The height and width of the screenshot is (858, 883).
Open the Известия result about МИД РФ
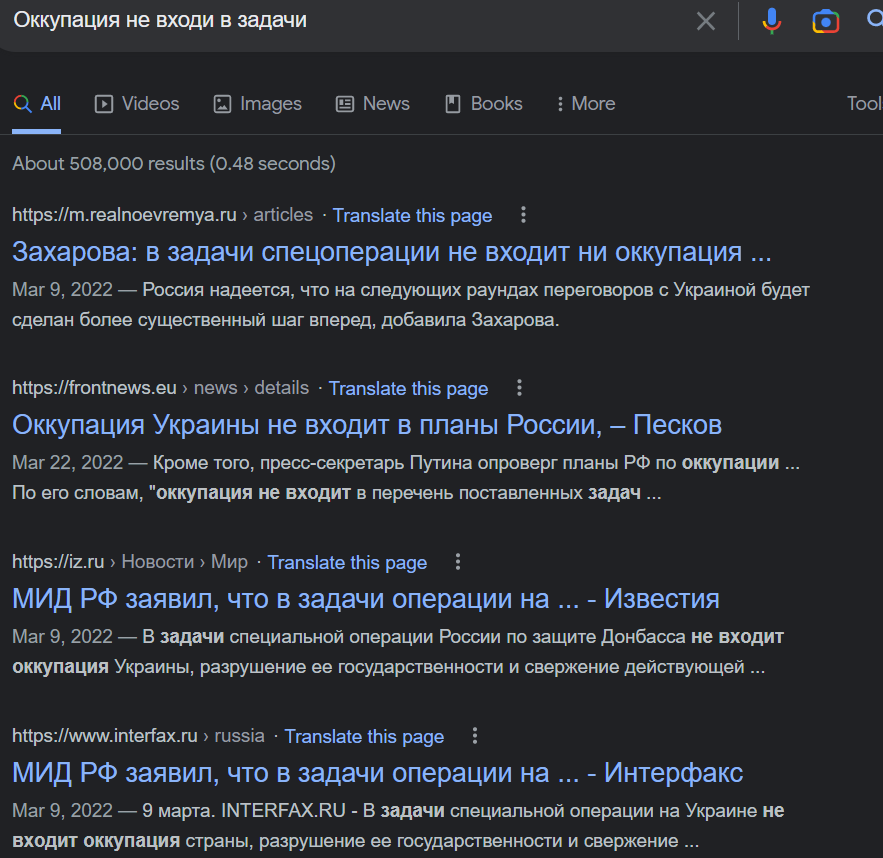[365, 598]
